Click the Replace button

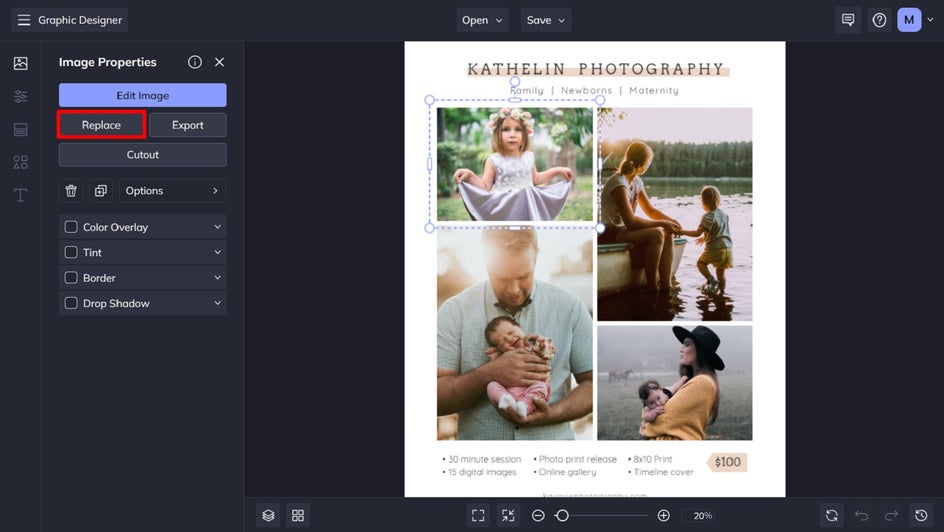coord(101,125)
